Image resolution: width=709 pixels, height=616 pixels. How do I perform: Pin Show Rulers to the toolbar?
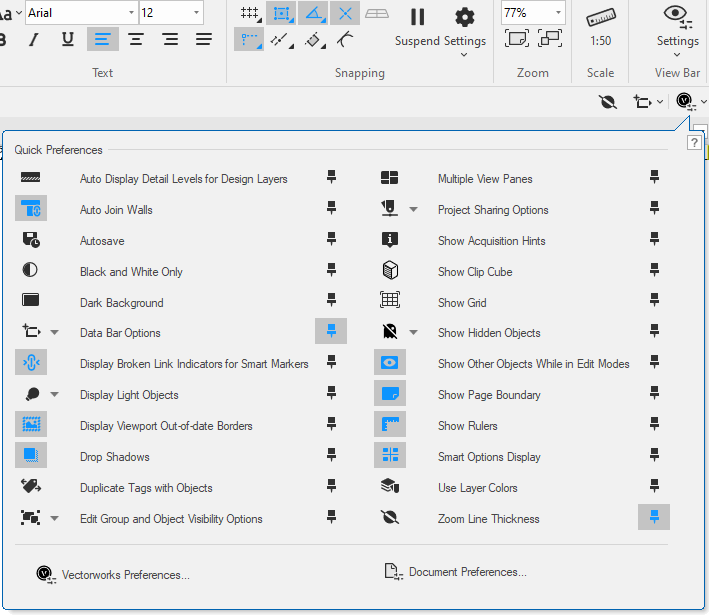654,425
